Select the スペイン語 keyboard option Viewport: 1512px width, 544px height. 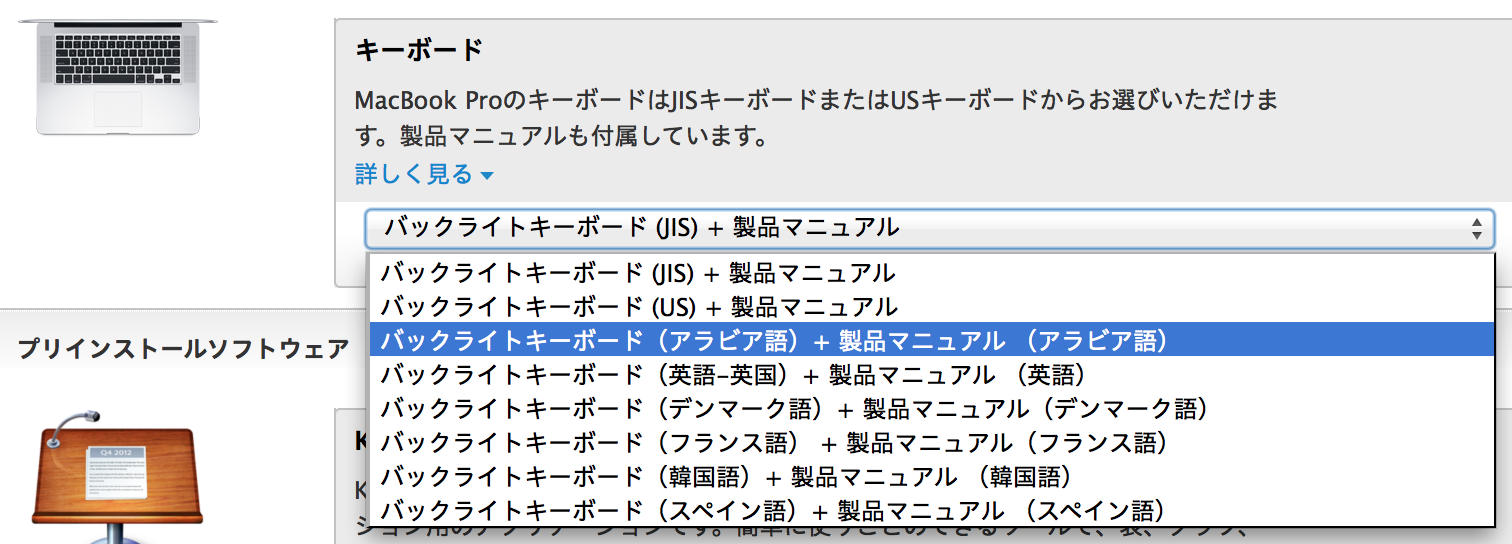(933, 510)
